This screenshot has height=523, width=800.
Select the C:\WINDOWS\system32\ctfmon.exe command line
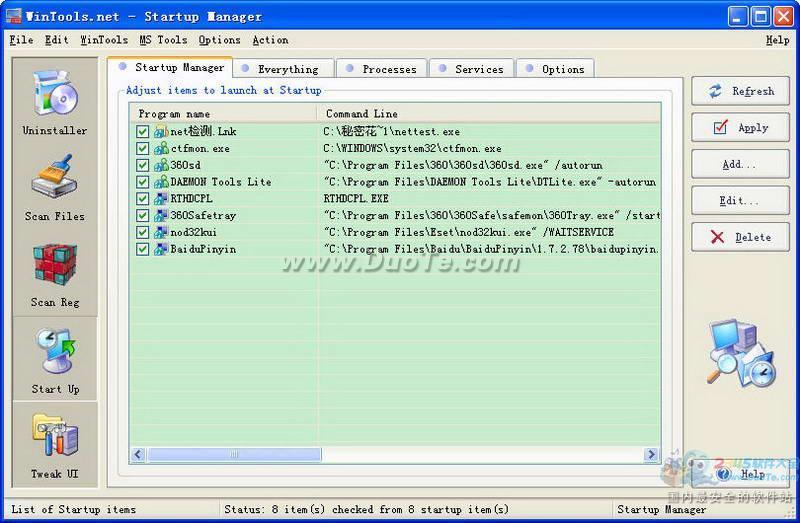pos(412,148)
